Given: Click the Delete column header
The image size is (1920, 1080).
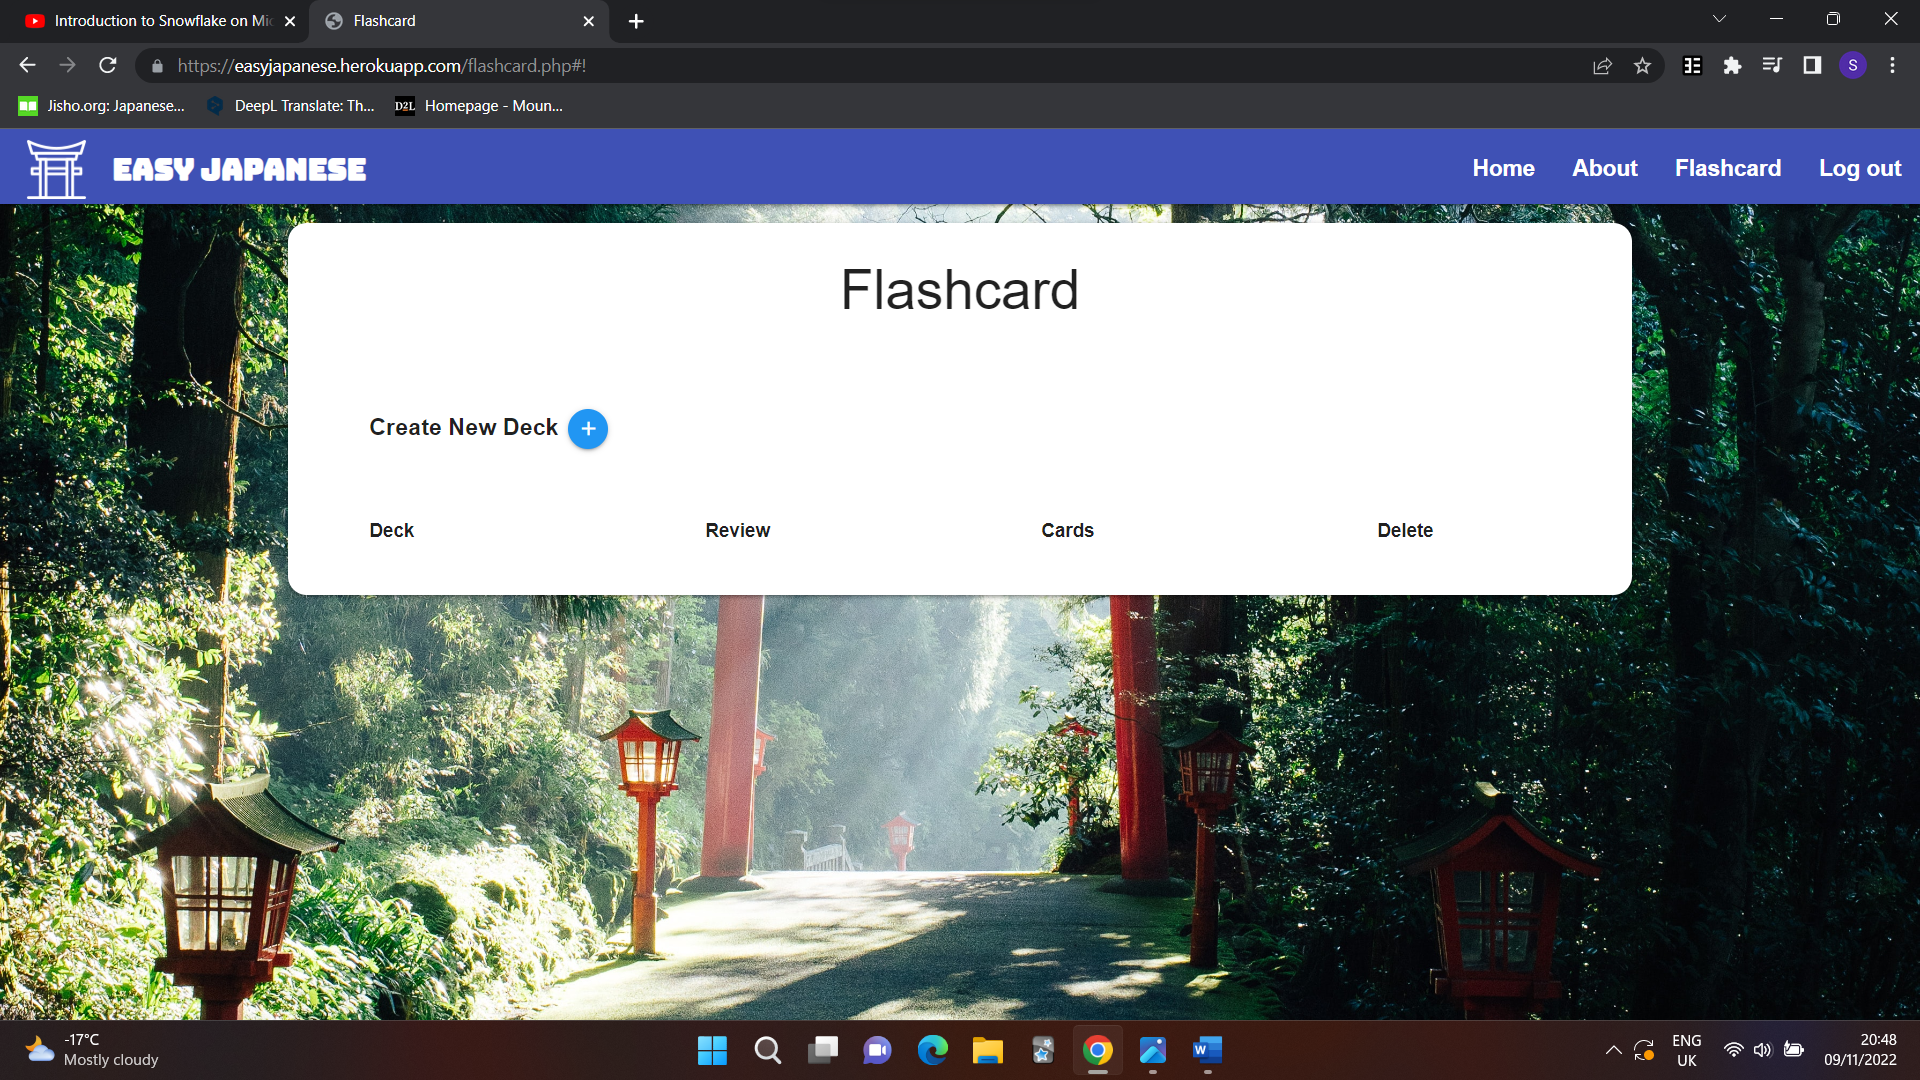Looking at the screenshot, I should [x=1405, y=530].
